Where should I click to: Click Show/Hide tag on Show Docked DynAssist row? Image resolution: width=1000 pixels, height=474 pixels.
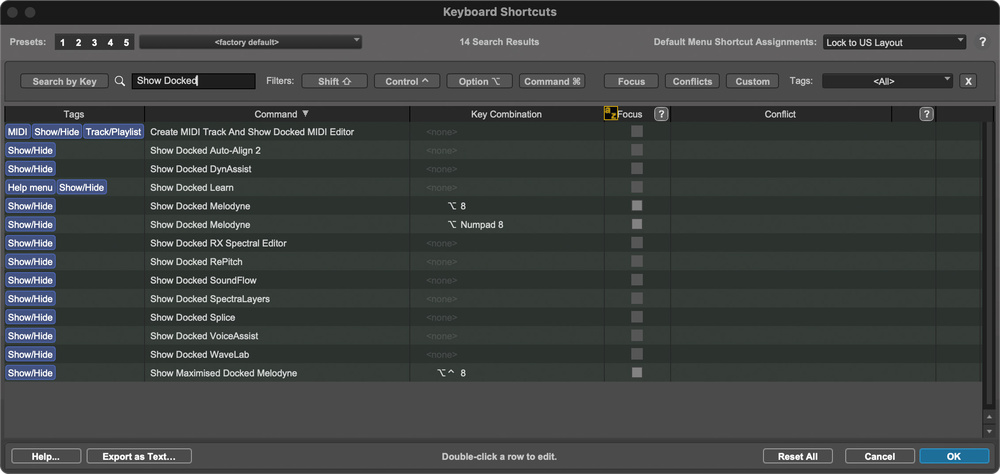click(x=30, y=169)
